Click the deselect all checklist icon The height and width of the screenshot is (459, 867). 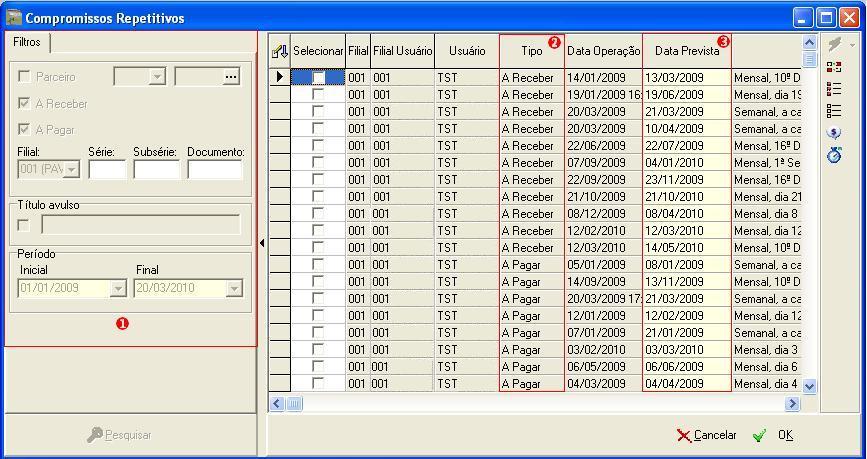click(x=834, y=111)
